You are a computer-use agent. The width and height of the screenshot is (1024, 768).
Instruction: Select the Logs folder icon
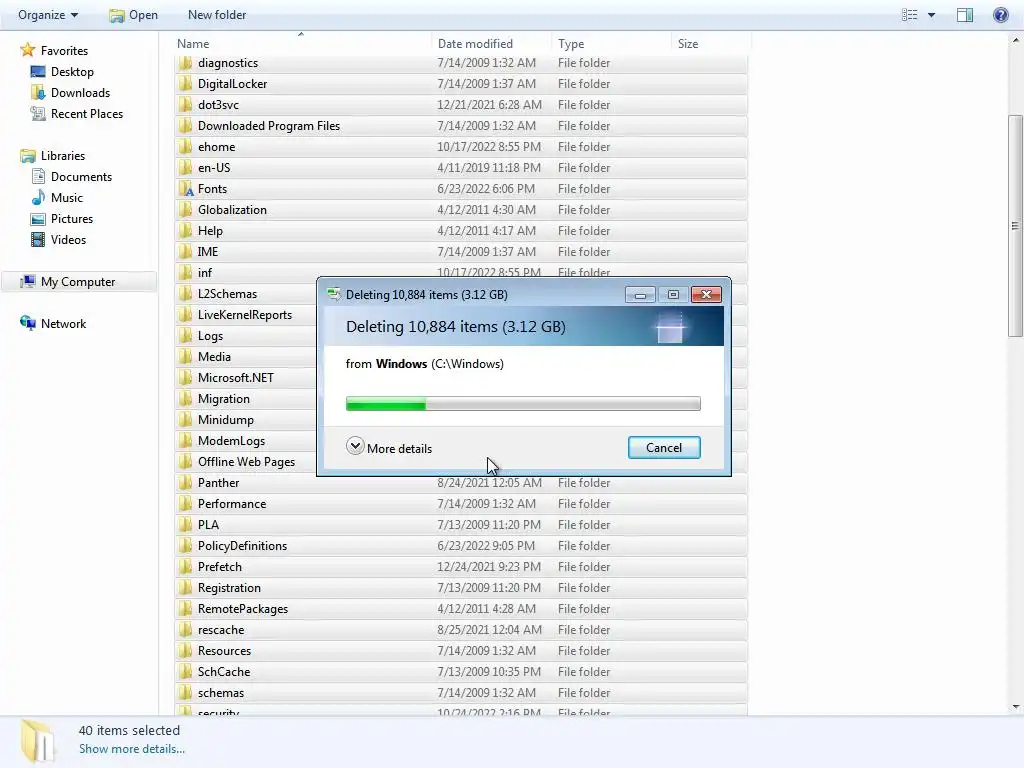[x=185, y=336]
